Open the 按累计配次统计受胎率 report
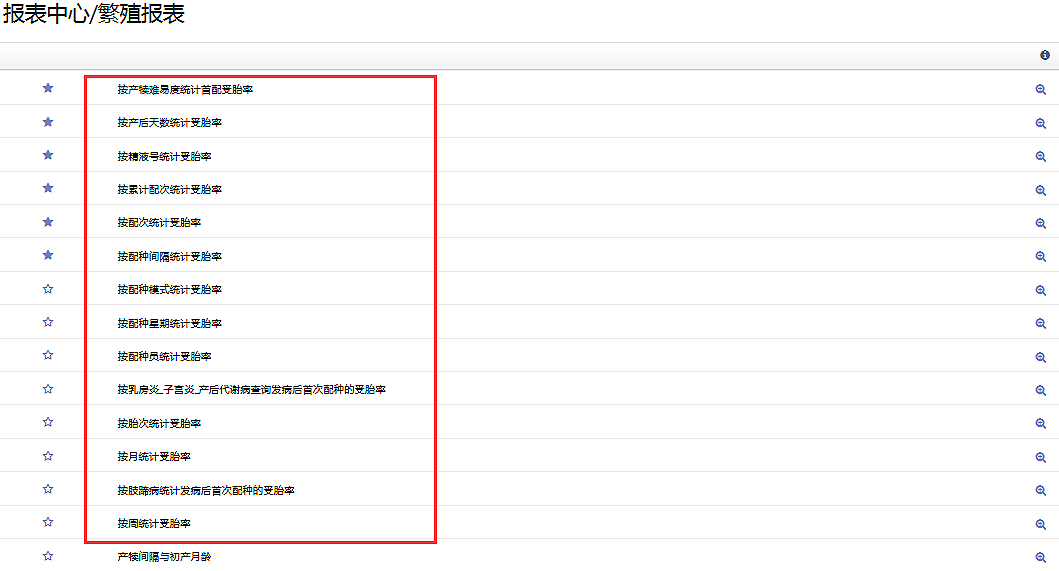The image size is (1059, 571). pyautogui.click(x=169, y=190)
